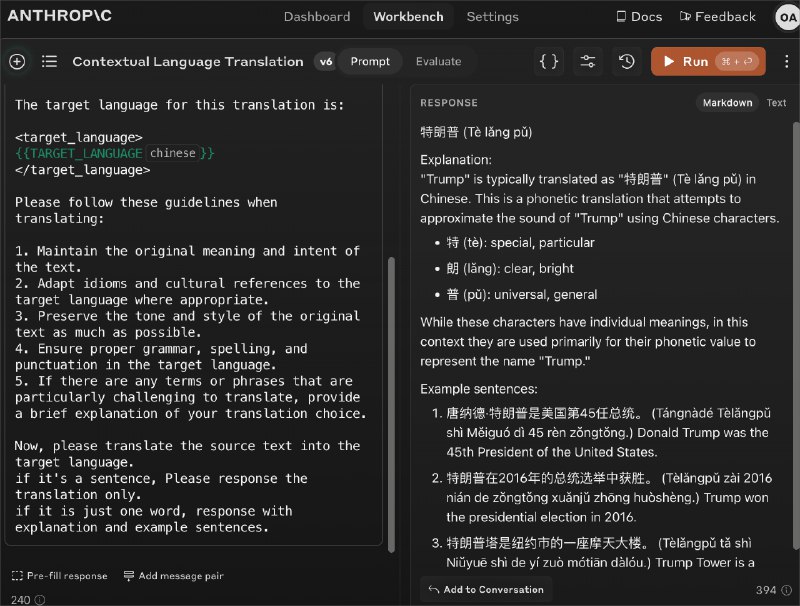Open model settings sliders icon

pyautogui.click(x=588, y=62)
